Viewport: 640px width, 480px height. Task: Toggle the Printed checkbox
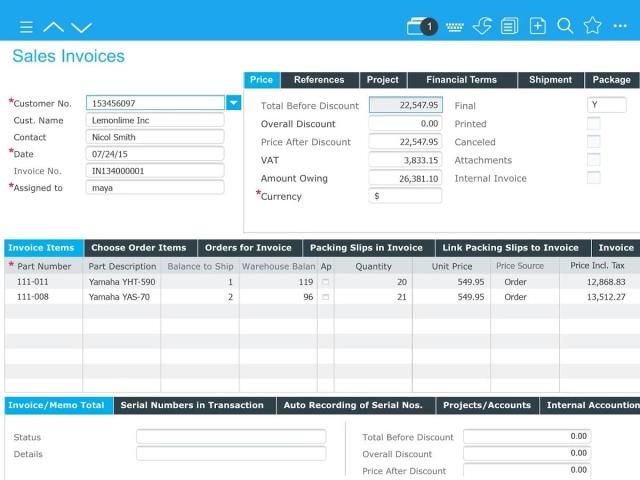click(x=593, y=124)
